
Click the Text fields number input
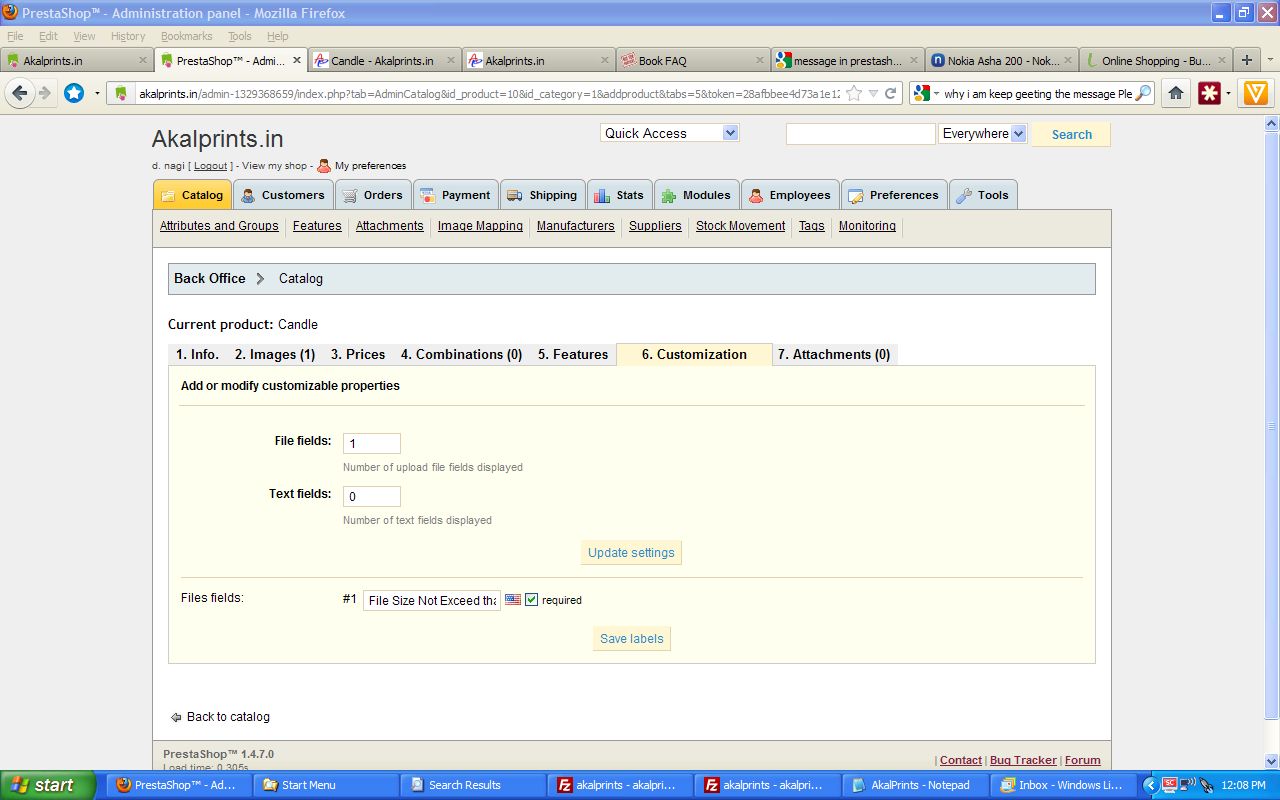[x=372, y=496]
